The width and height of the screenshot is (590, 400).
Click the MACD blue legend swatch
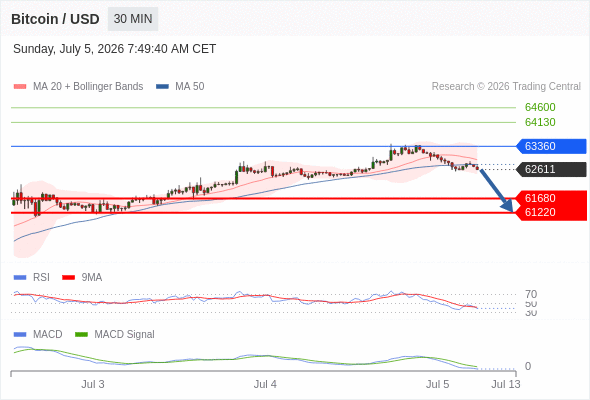click(20, 335)
